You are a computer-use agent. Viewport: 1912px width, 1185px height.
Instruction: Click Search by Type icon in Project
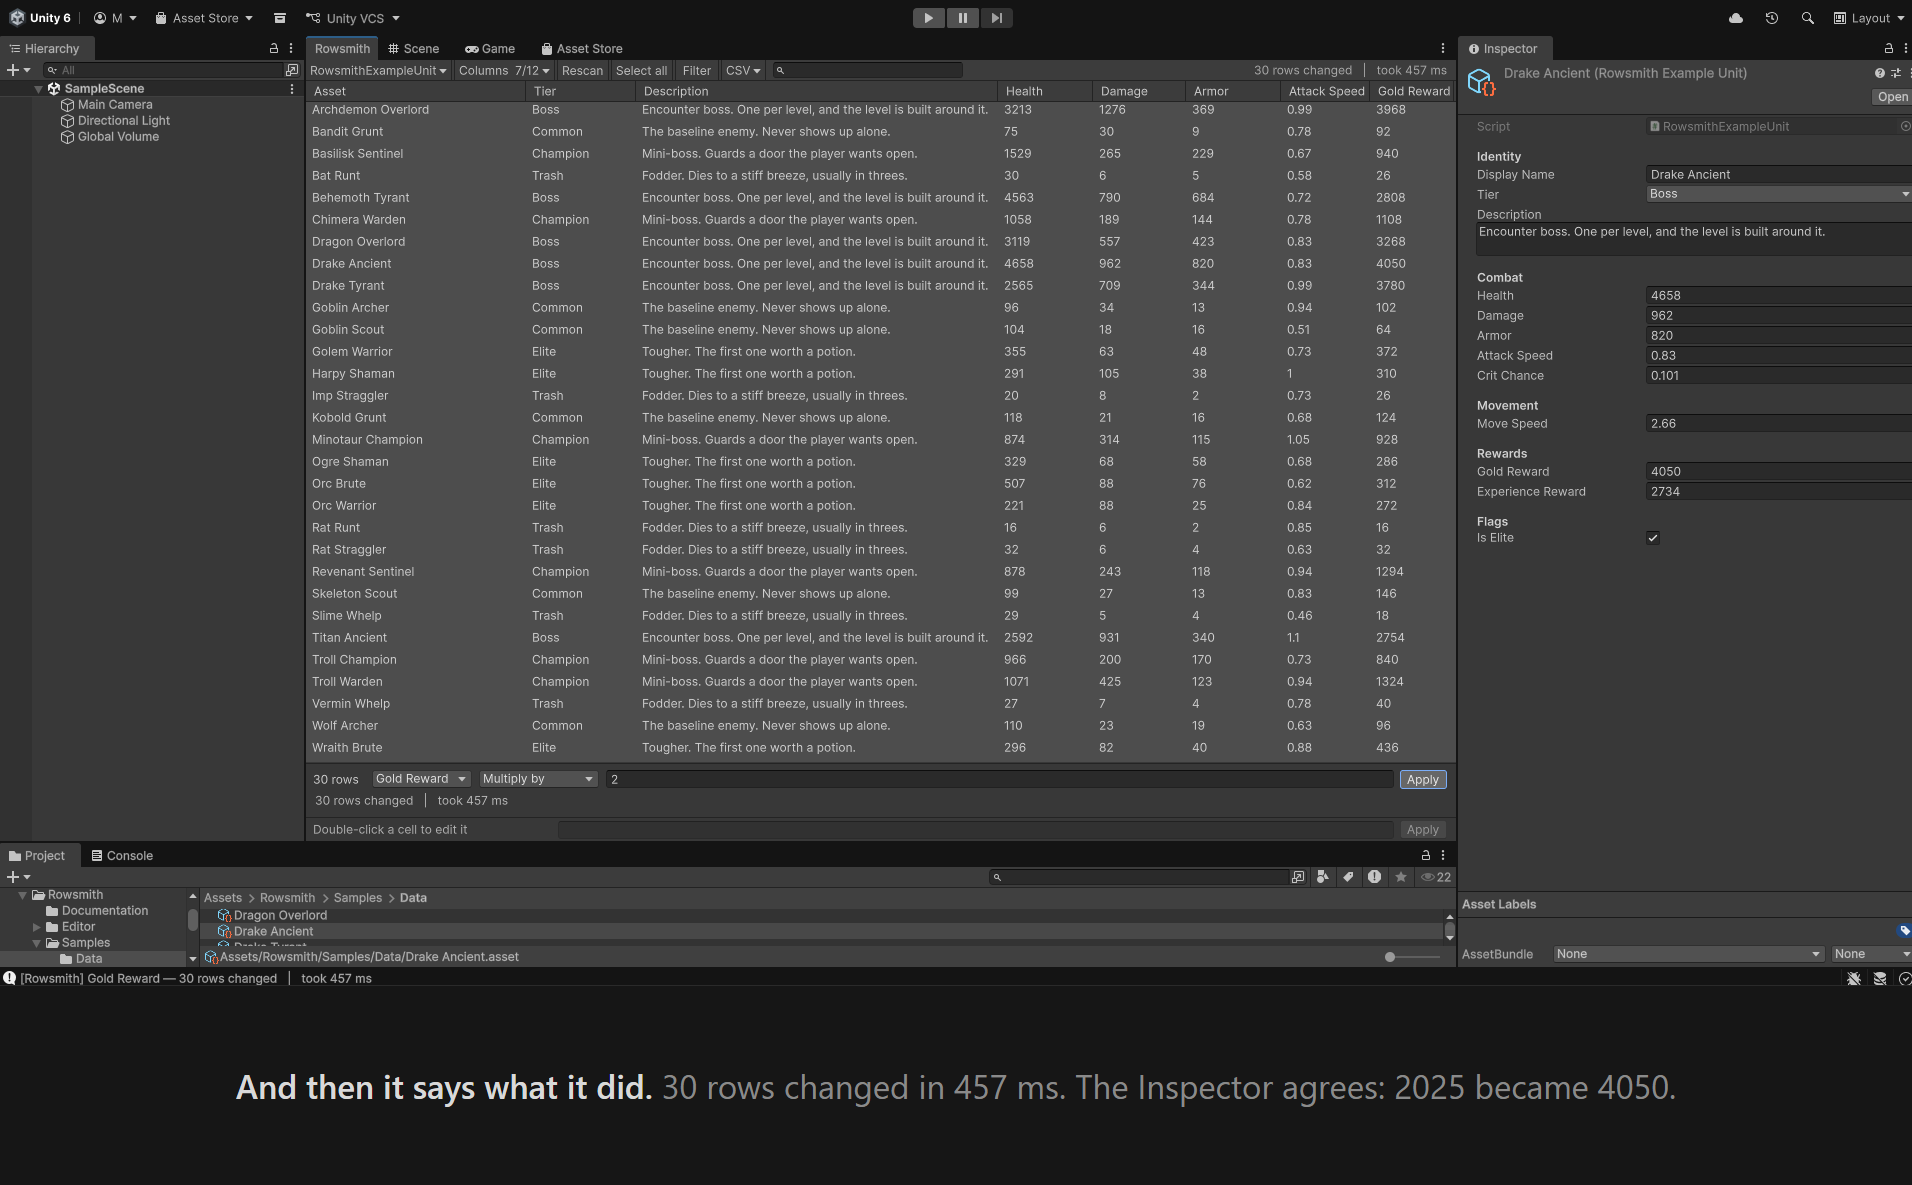1323,877
